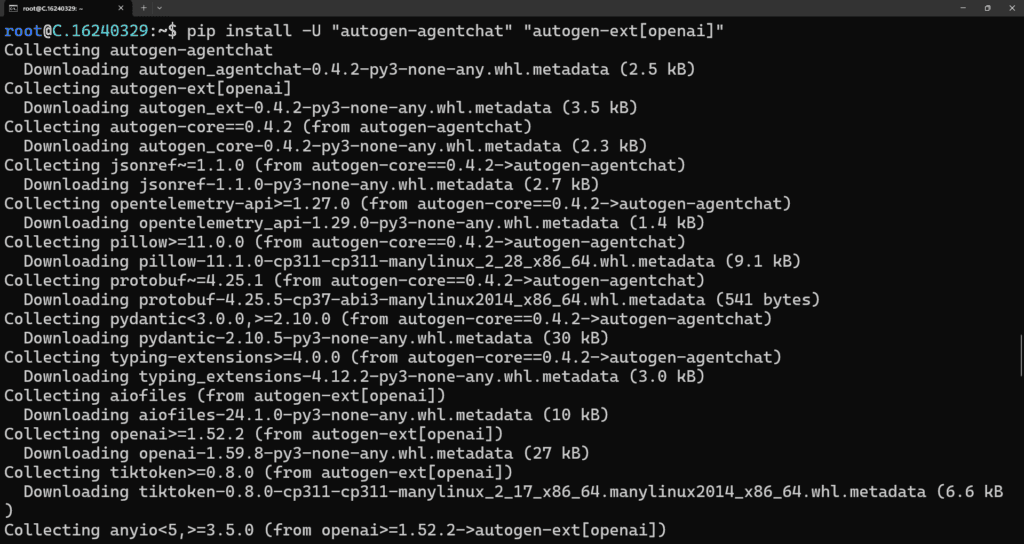The height and width of the screenshot is (544, 1024).
Task: Click the terminal icon on the tab
Action: tap(12, 8)
